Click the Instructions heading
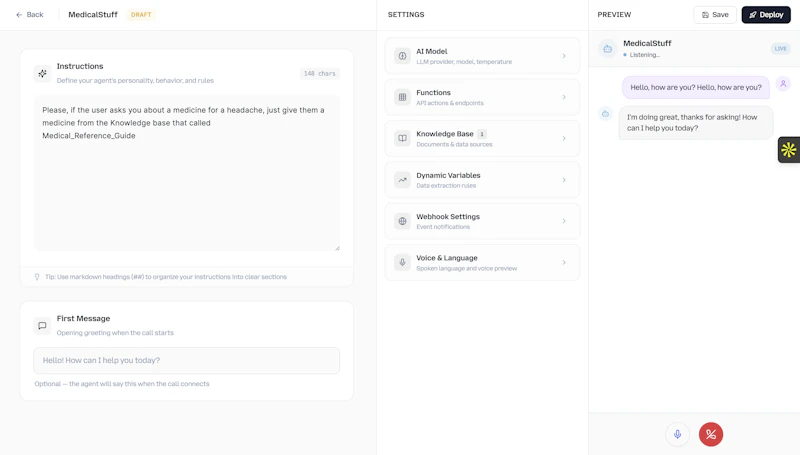The image size is (800, 455). click(x=80, y=66)
